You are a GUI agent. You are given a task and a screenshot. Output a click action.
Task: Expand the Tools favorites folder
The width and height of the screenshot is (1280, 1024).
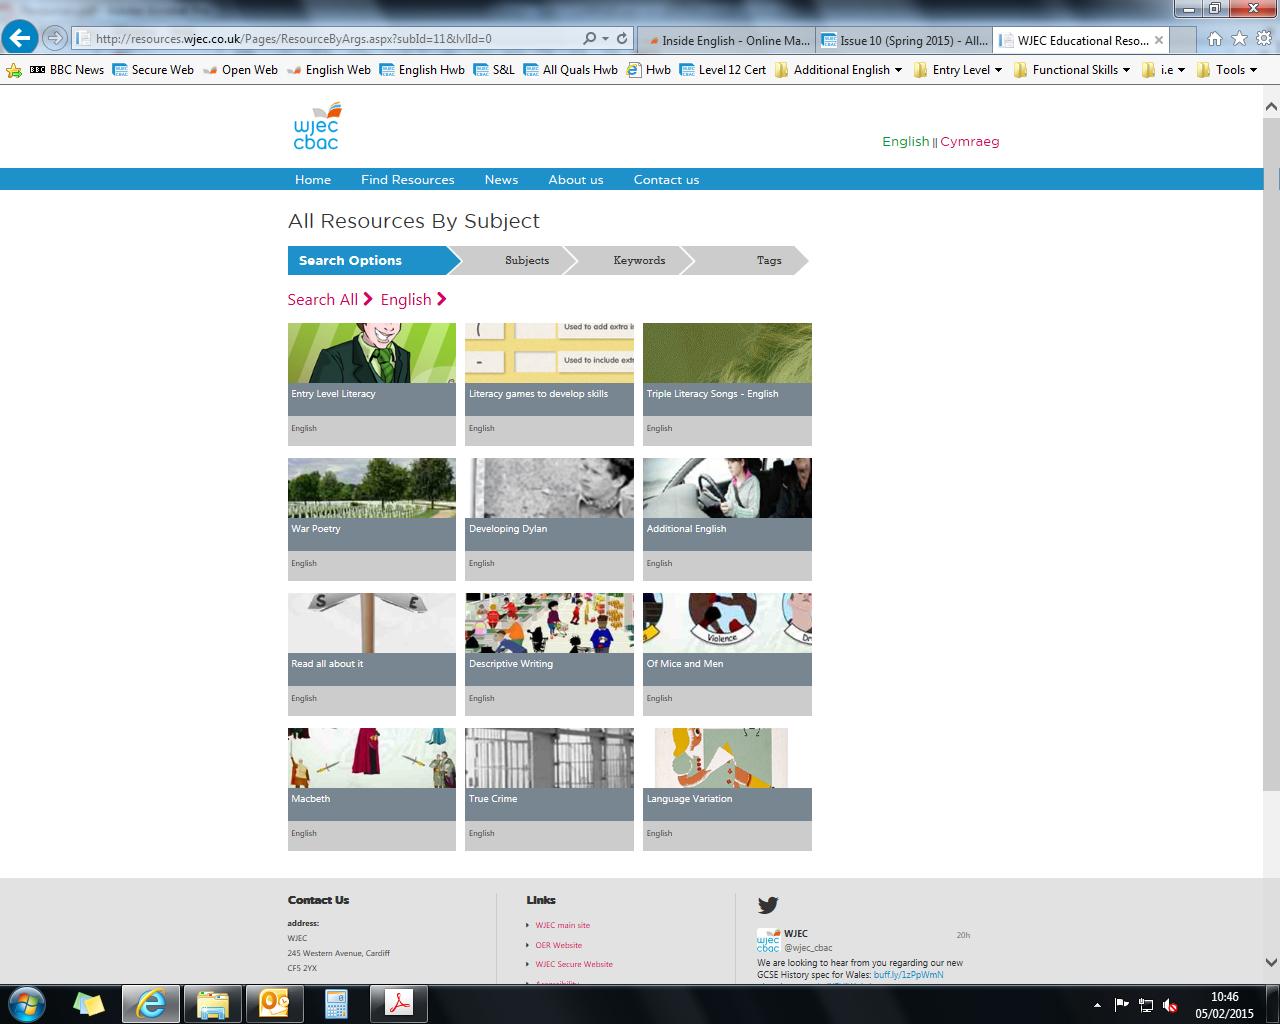(x=1226, y=70)
